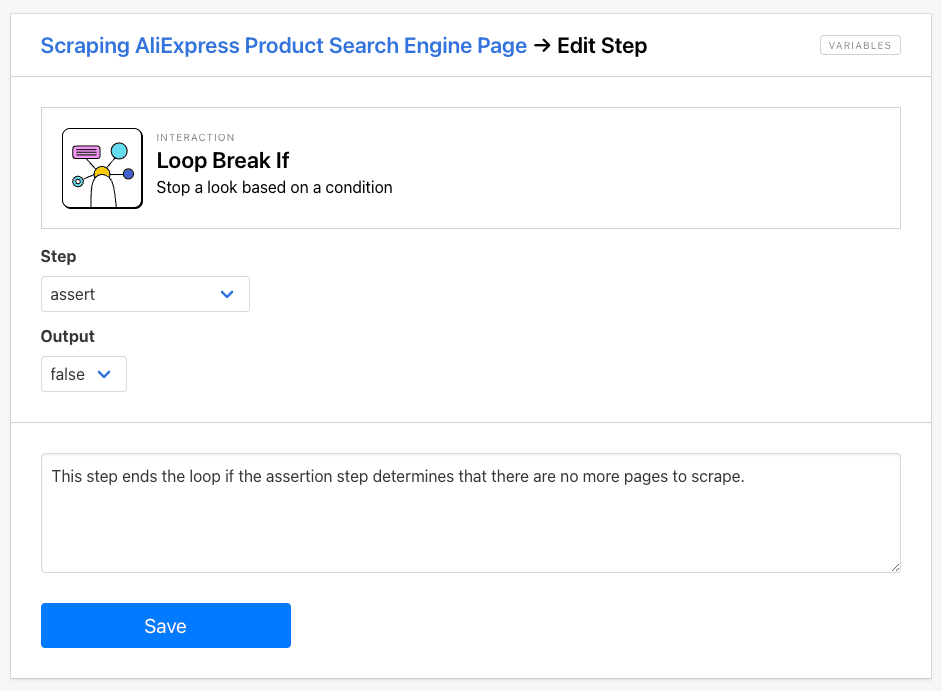Click the blue Save button
This screenshot has height=691, width=942.
(166, 626)
